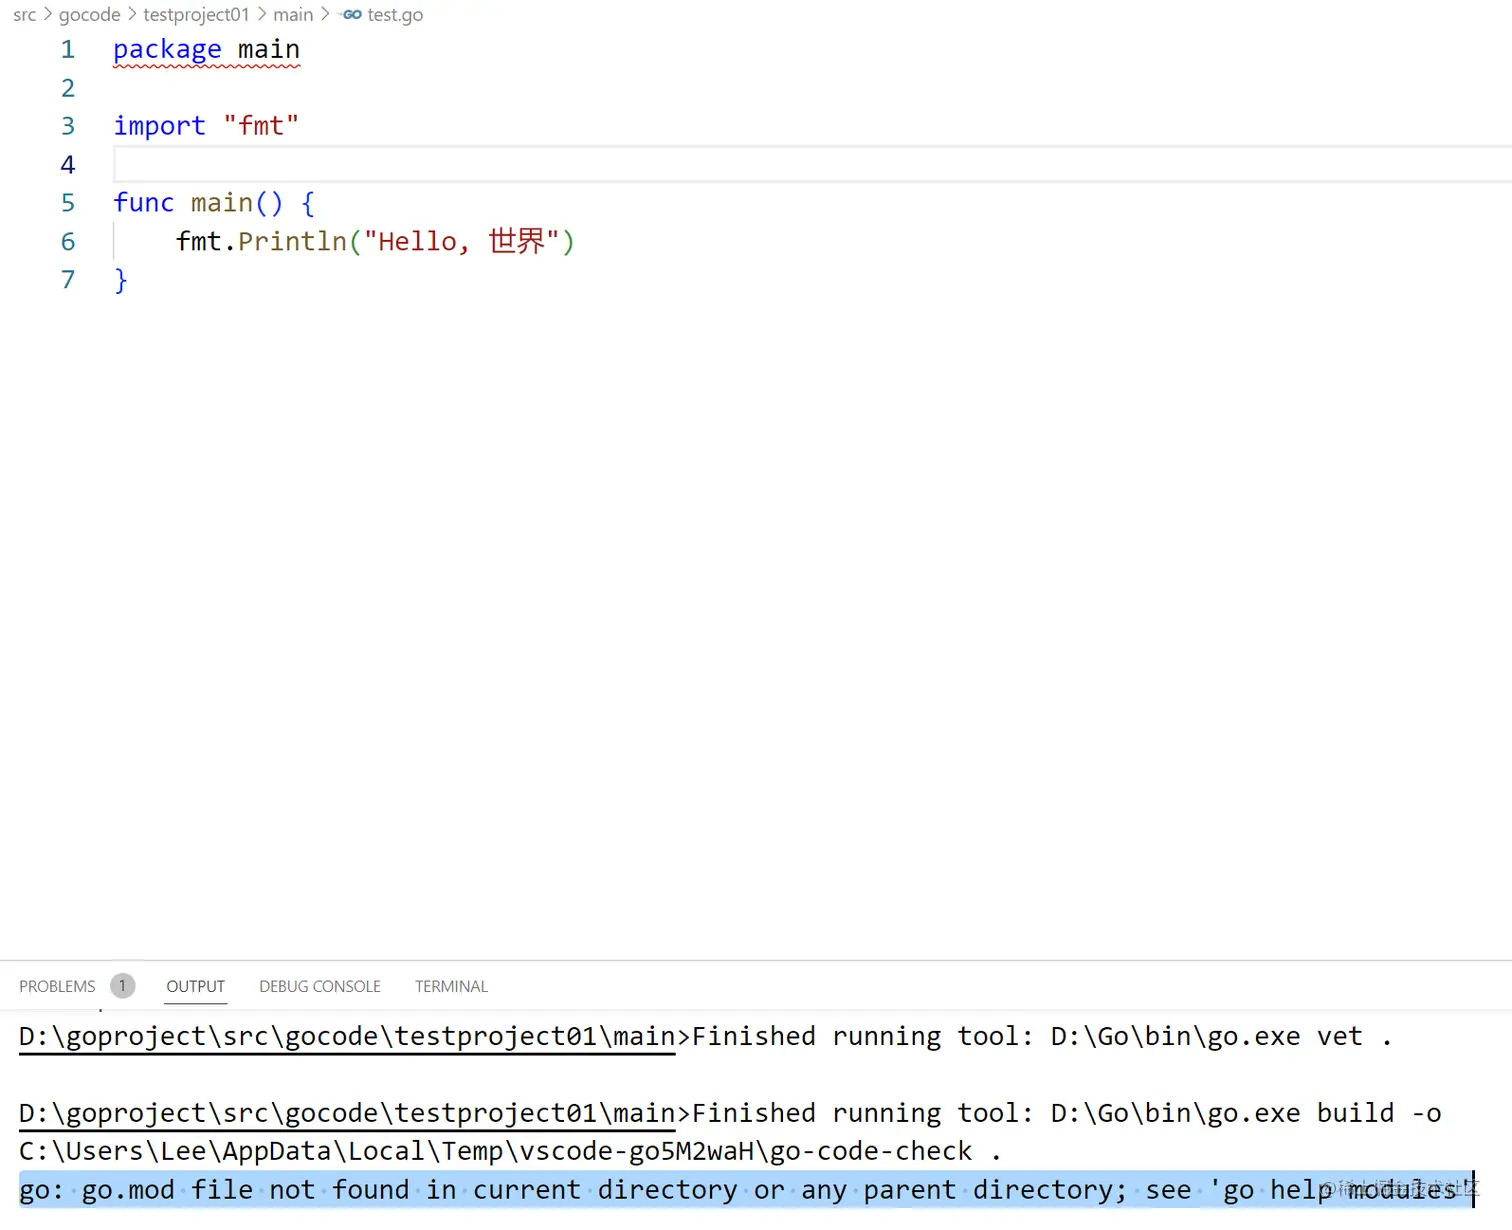Click the Go file icon beside test.go
Image resolution: width=1512 pixels, height=1230 pixels.
[351, 15]
